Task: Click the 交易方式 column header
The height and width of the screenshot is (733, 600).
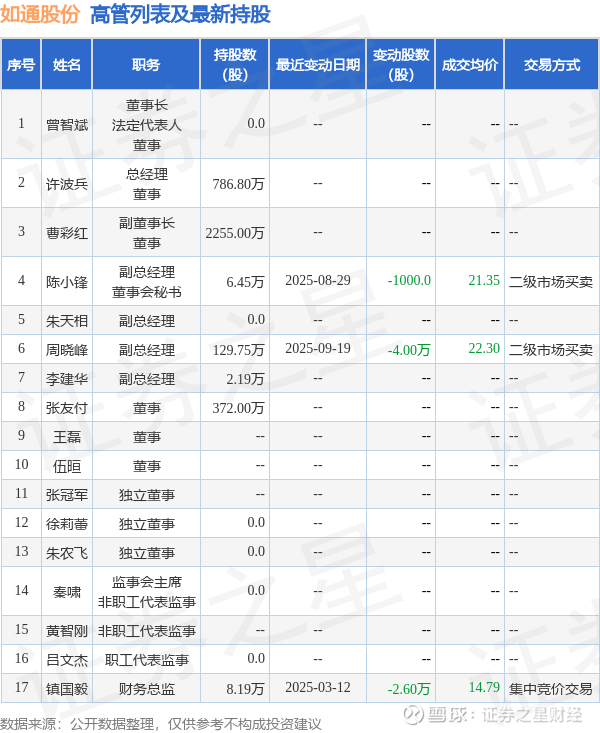Action: click(x=552, y=65)
